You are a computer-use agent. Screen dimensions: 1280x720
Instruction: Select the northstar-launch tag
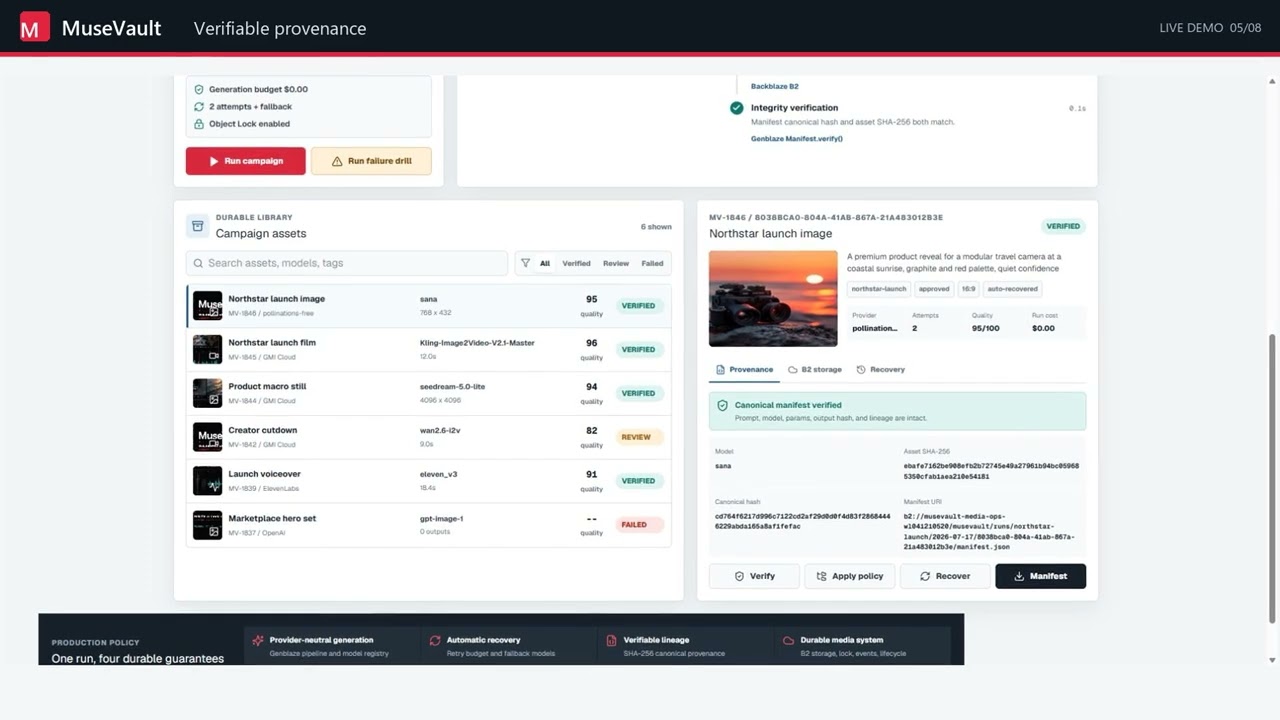[x=881, y=289]
